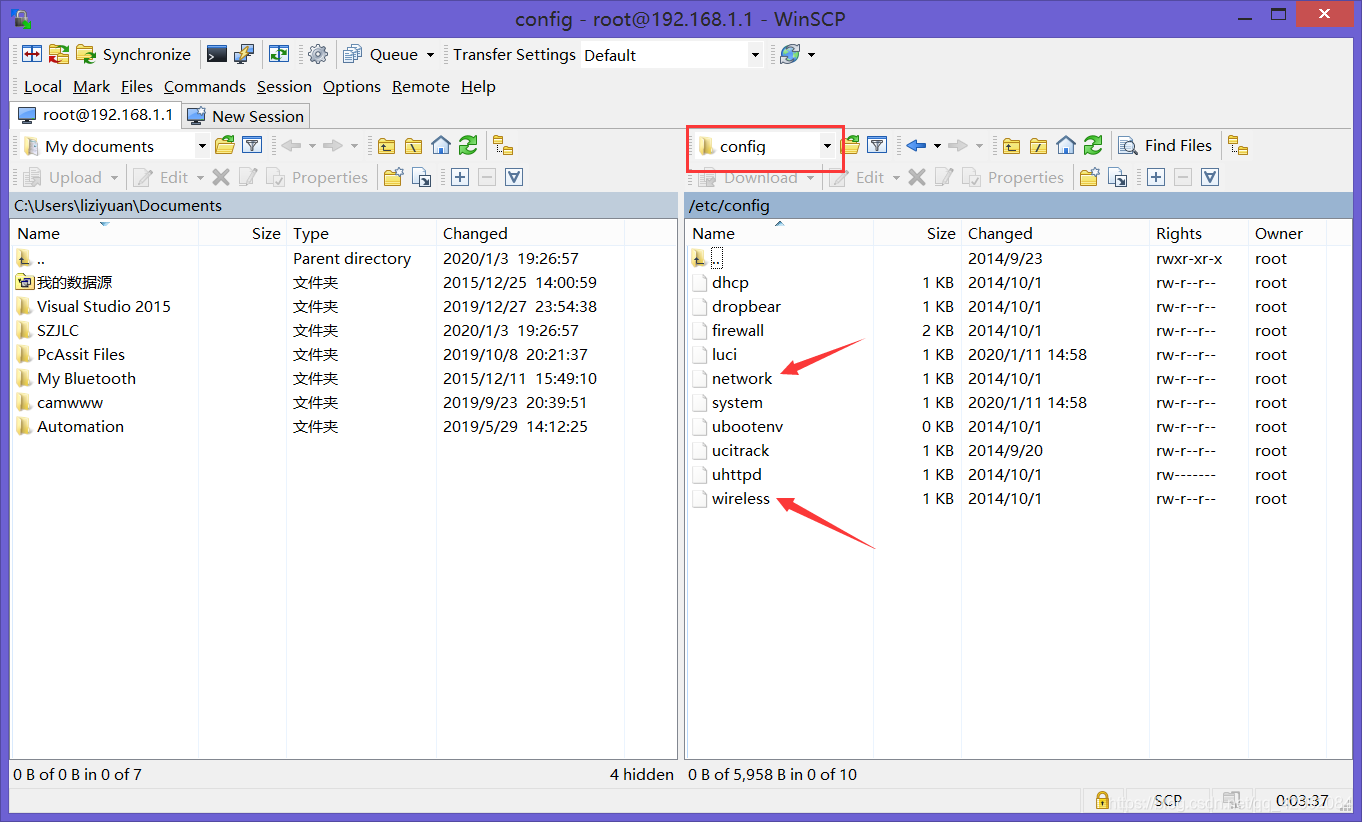The width and height of the screenshot is (1362, 822).
Task: Sort the local panel by Type column header
Action: 363,233
